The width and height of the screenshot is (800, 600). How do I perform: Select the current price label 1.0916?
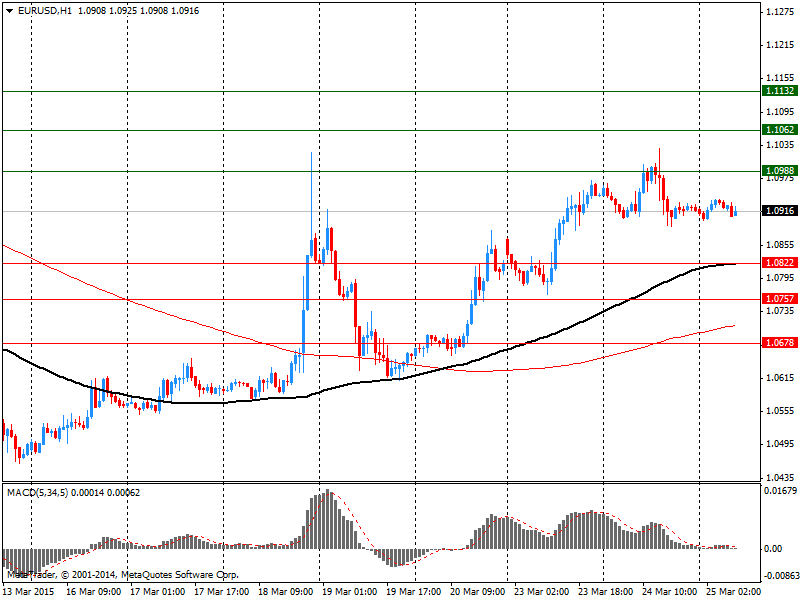coord(779,211)
